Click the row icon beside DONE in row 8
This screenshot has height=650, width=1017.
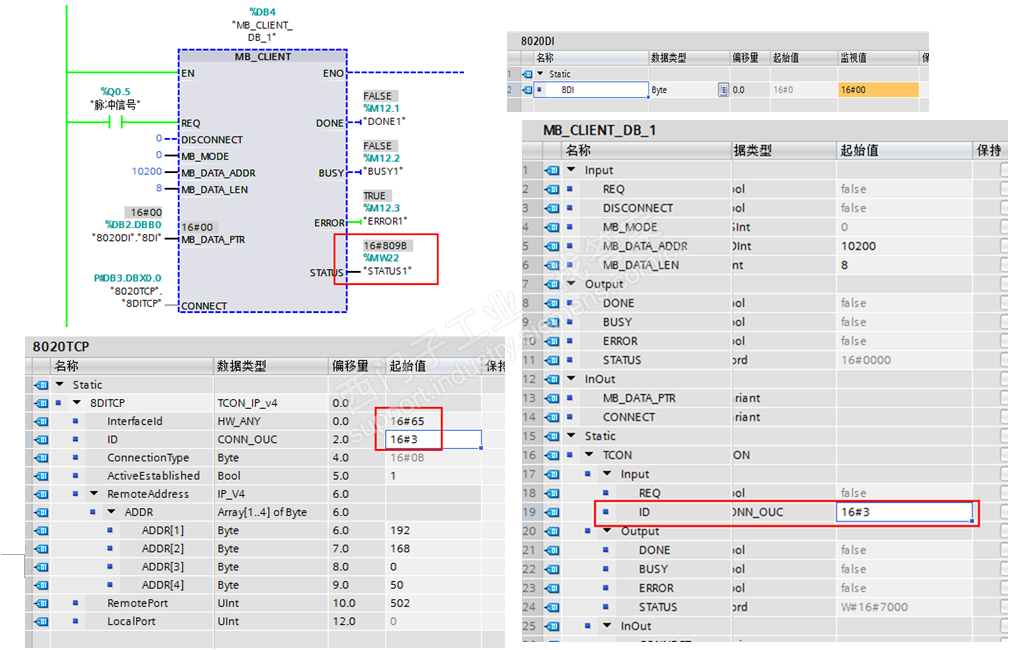[552, 303]
